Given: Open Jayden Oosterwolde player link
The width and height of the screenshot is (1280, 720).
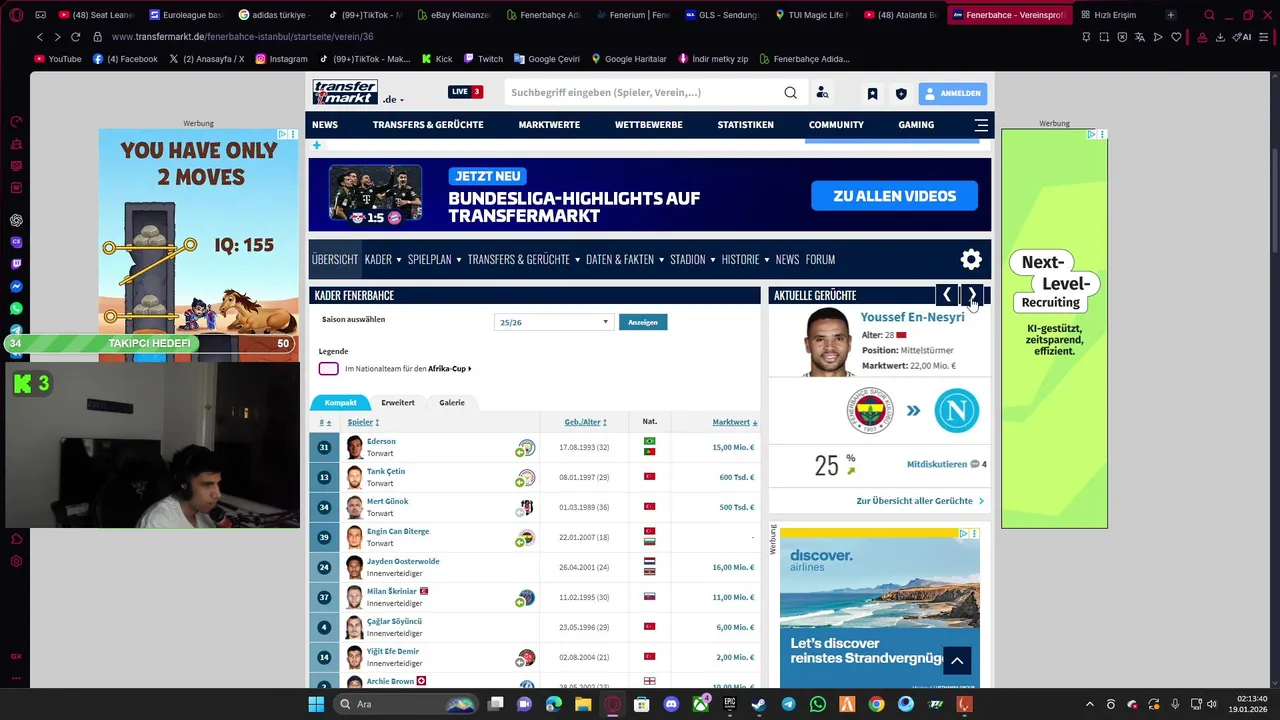Looking at the screenshot, I should point(403,561).
